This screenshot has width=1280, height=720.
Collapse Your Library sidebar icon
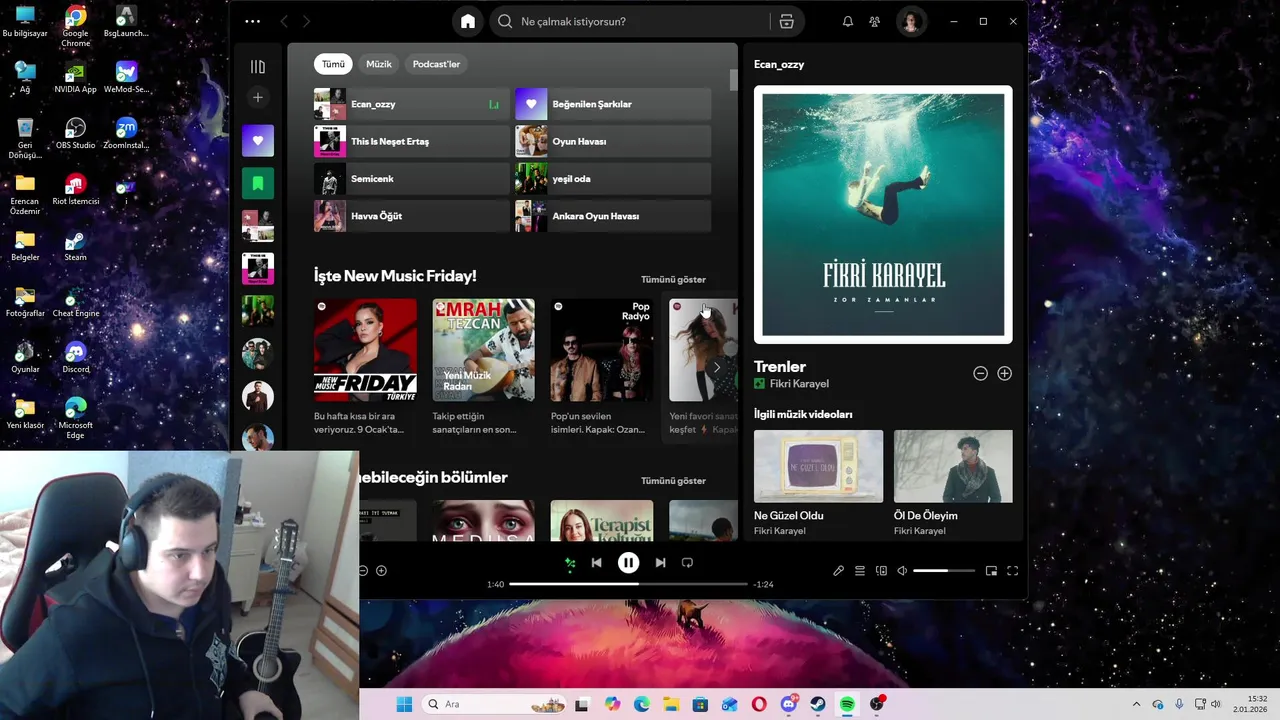click(258, 67)
